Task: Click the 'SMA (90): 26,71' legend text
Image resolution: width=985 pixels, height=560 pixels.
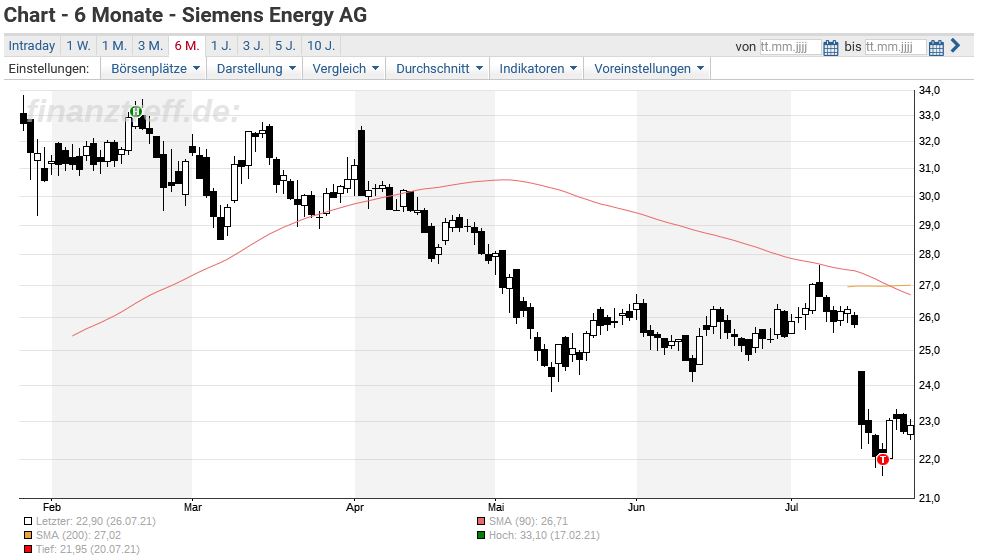Action: (x=528, y=521)
